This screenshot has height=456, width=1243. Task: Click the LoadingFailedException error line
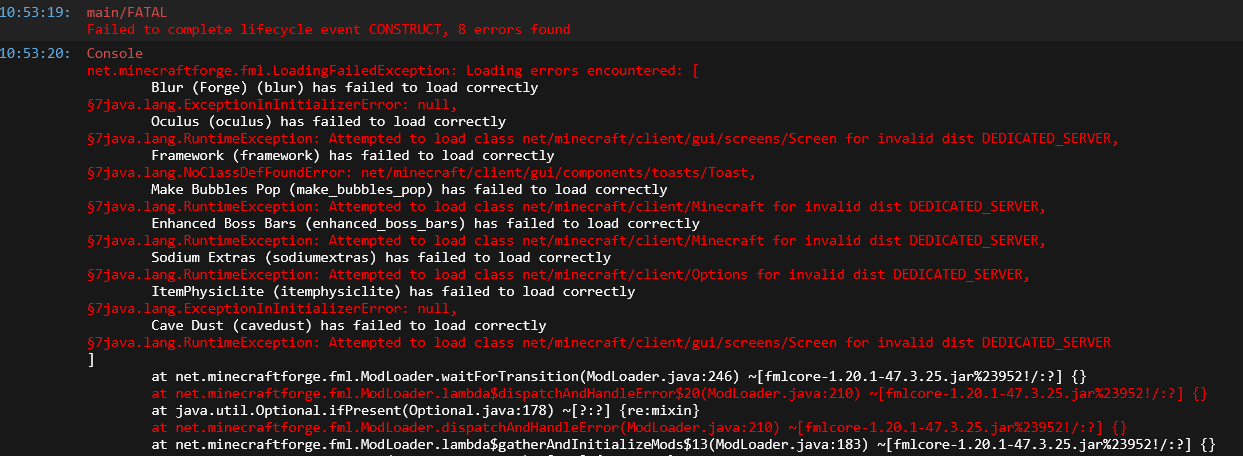[393, 71]
